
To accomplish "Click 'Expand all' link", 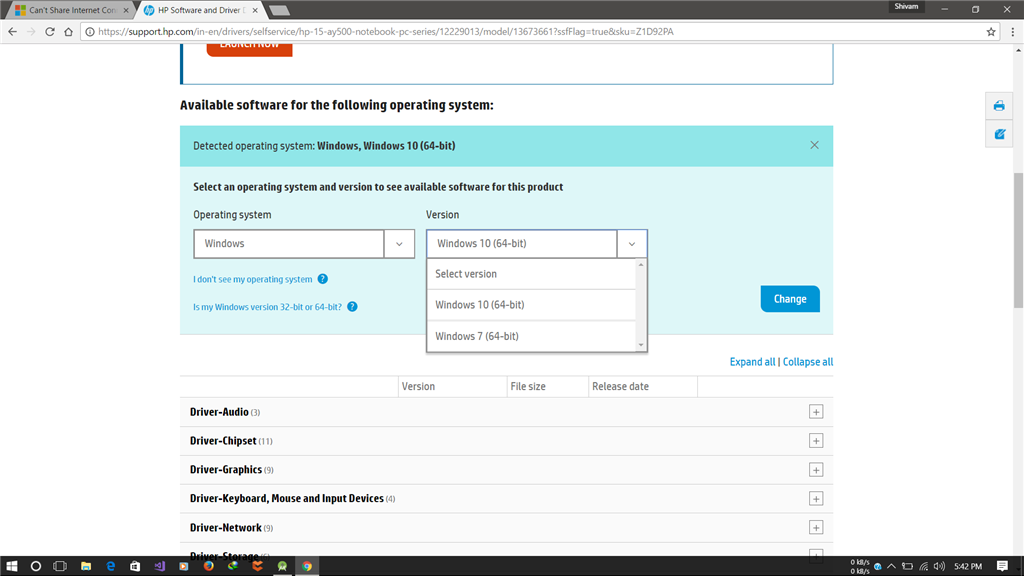I will pyautogui.click(x=752, y=362).
